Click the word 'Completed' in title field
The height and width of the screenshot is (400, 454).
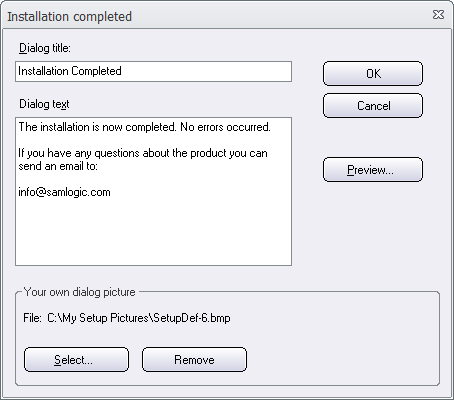tap(96, 71)
